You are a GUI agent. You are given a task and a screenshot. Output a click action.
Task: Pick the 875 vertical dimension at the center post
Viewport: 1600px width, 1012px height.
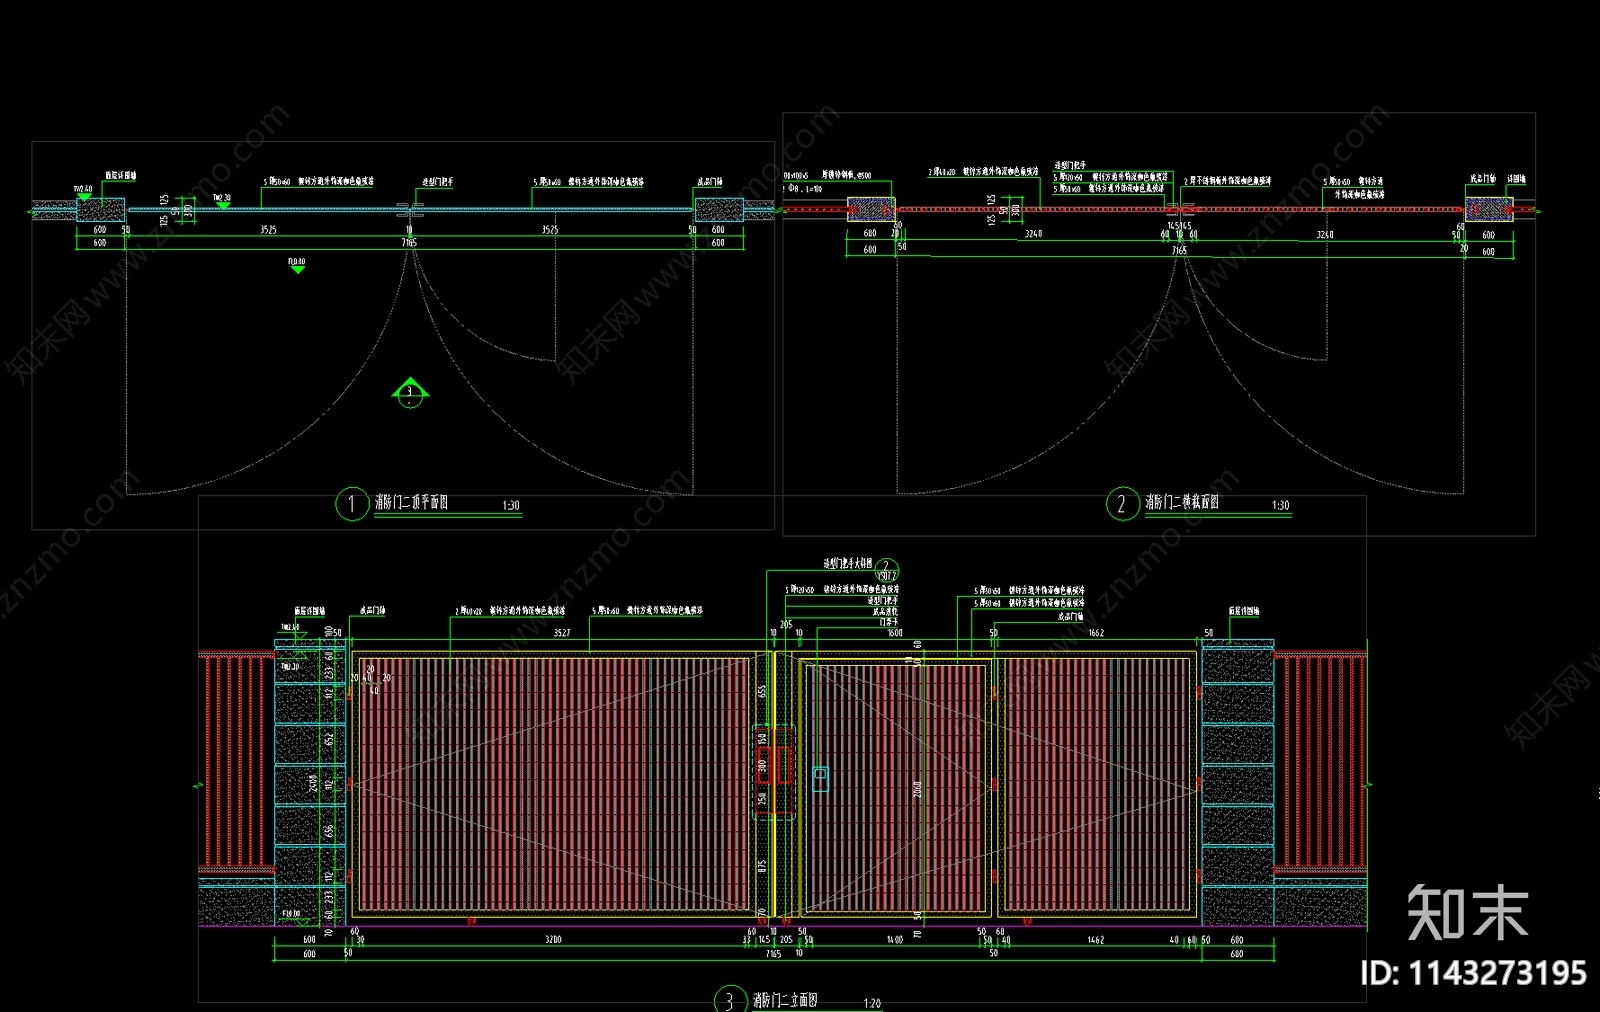click(762, 866)
